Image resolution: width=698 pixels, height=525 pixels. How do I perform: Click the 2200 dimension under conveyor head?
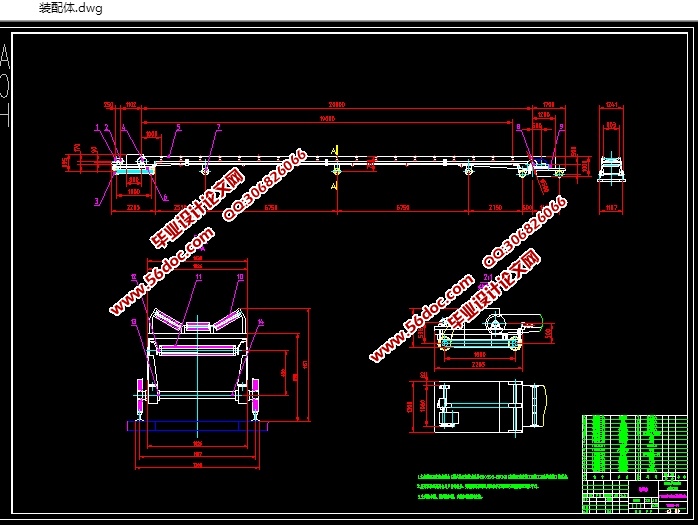[x=133, y=206]
